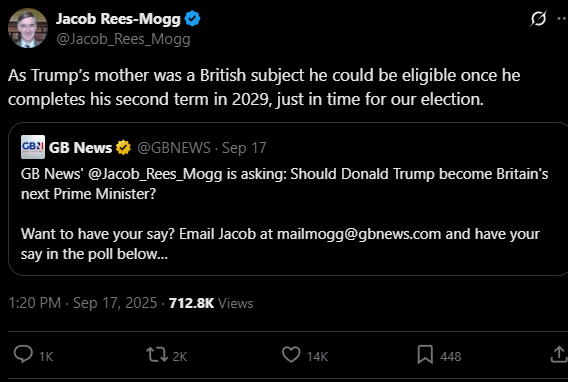Like the tweet with the heart icon

[x=291, y=354]
